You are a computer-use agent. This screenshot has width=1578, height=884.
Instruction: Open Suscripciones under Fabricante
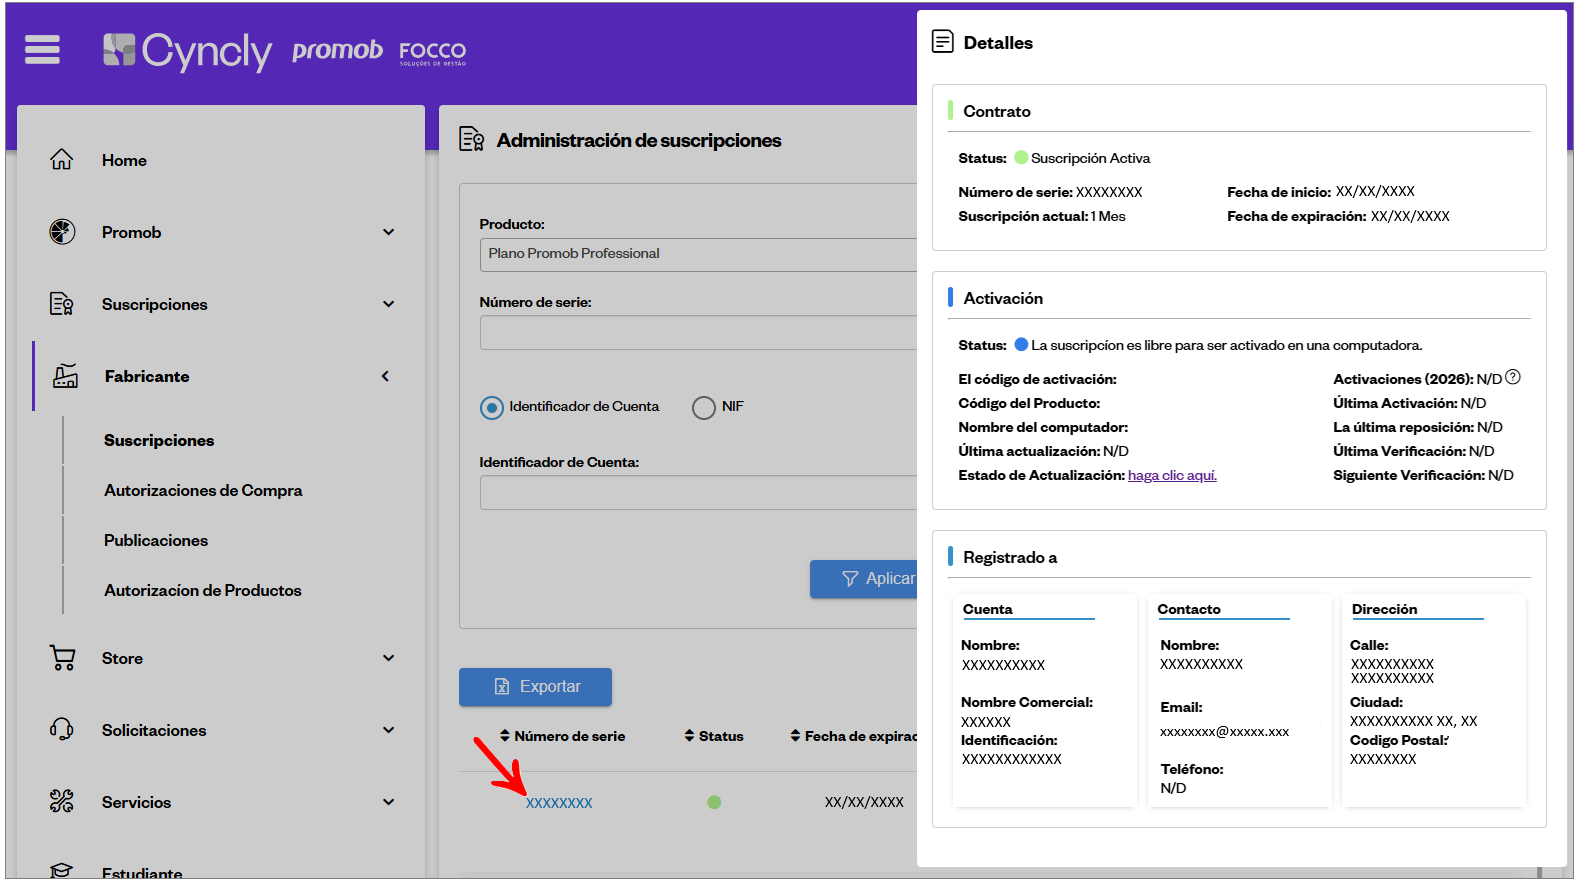(159, 440)
